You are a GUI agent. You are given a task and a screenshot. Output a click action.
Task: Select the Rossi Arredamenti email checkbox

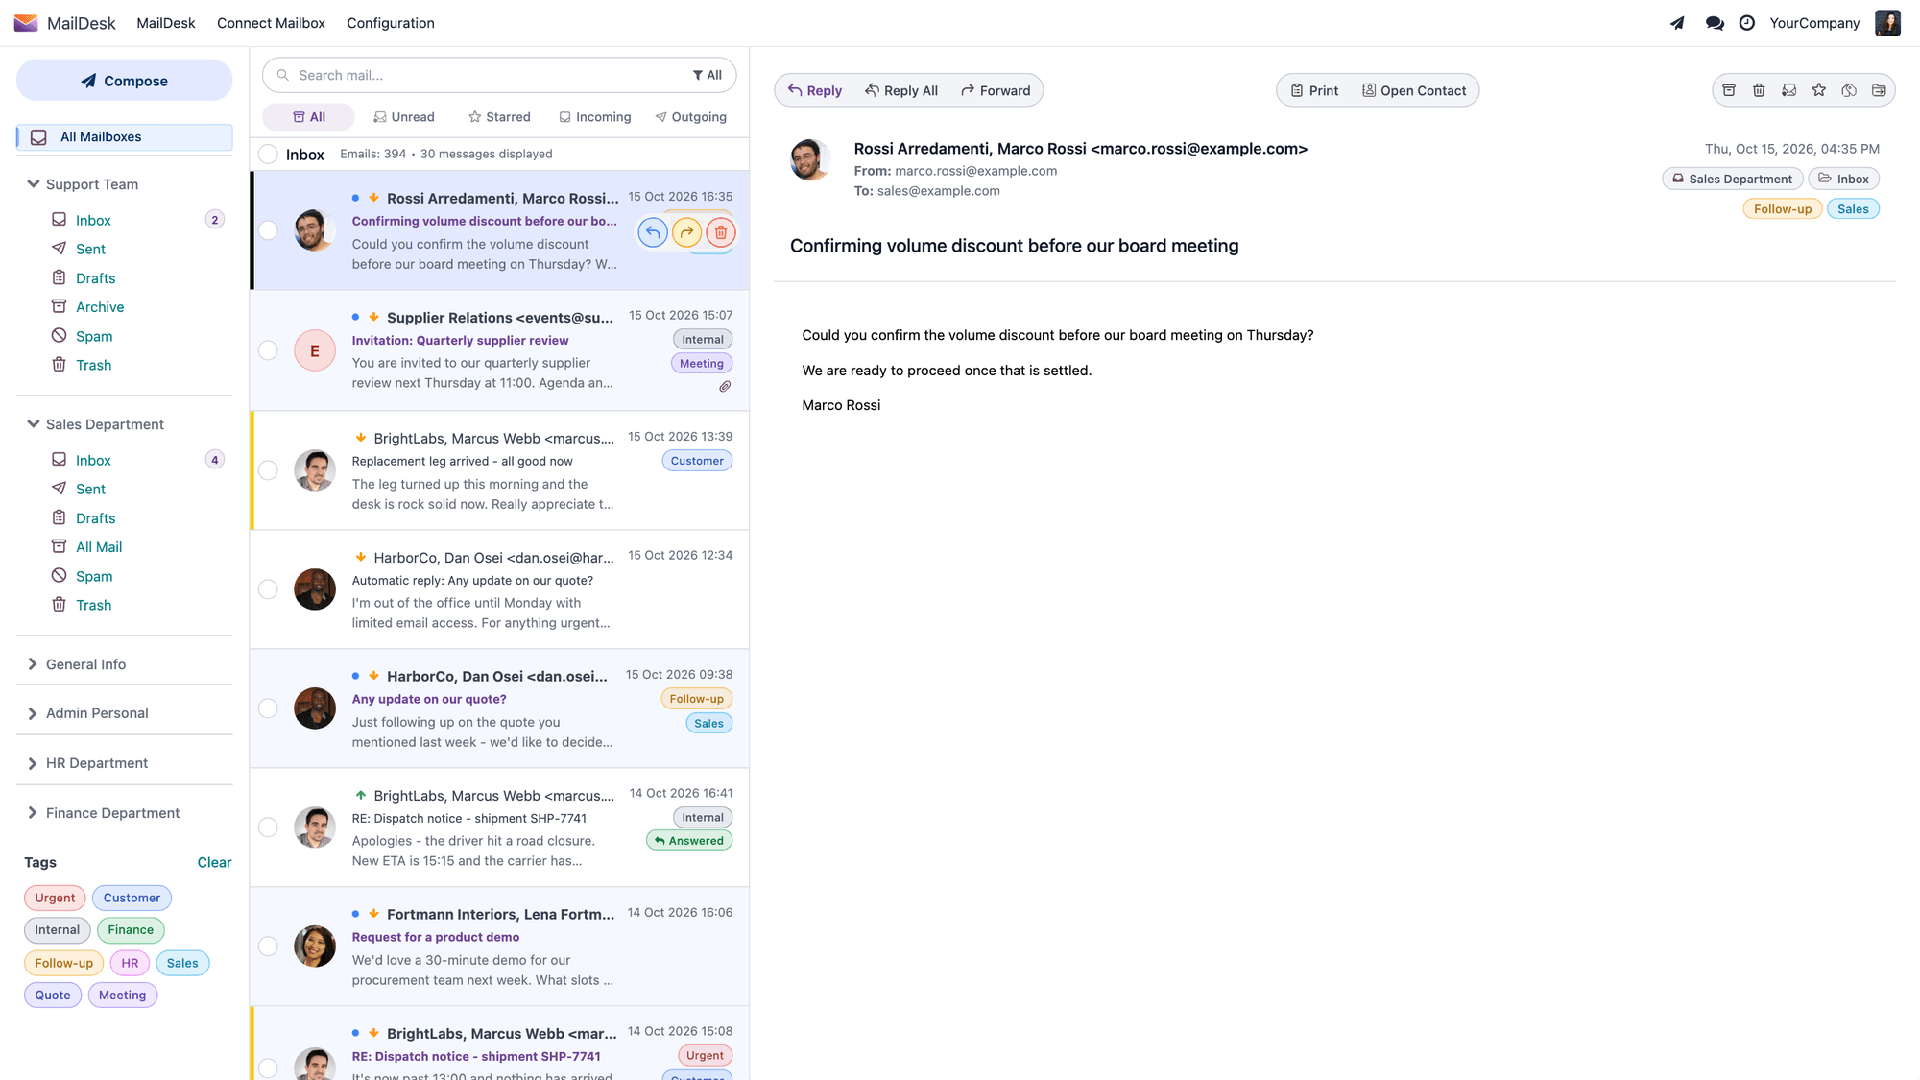pyautogui.click(x=268, y=231)
